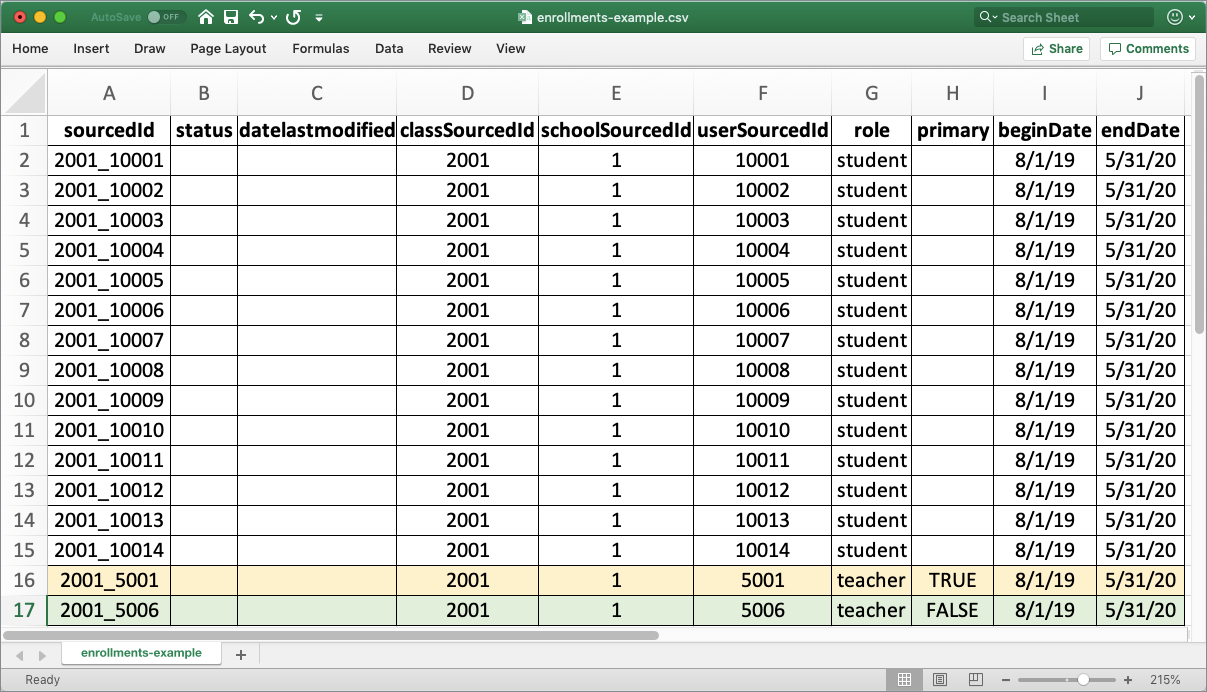Screen dimensions: 1207x692
Task: Switch to Page Layout view in status bar
Action: [940, 680]
